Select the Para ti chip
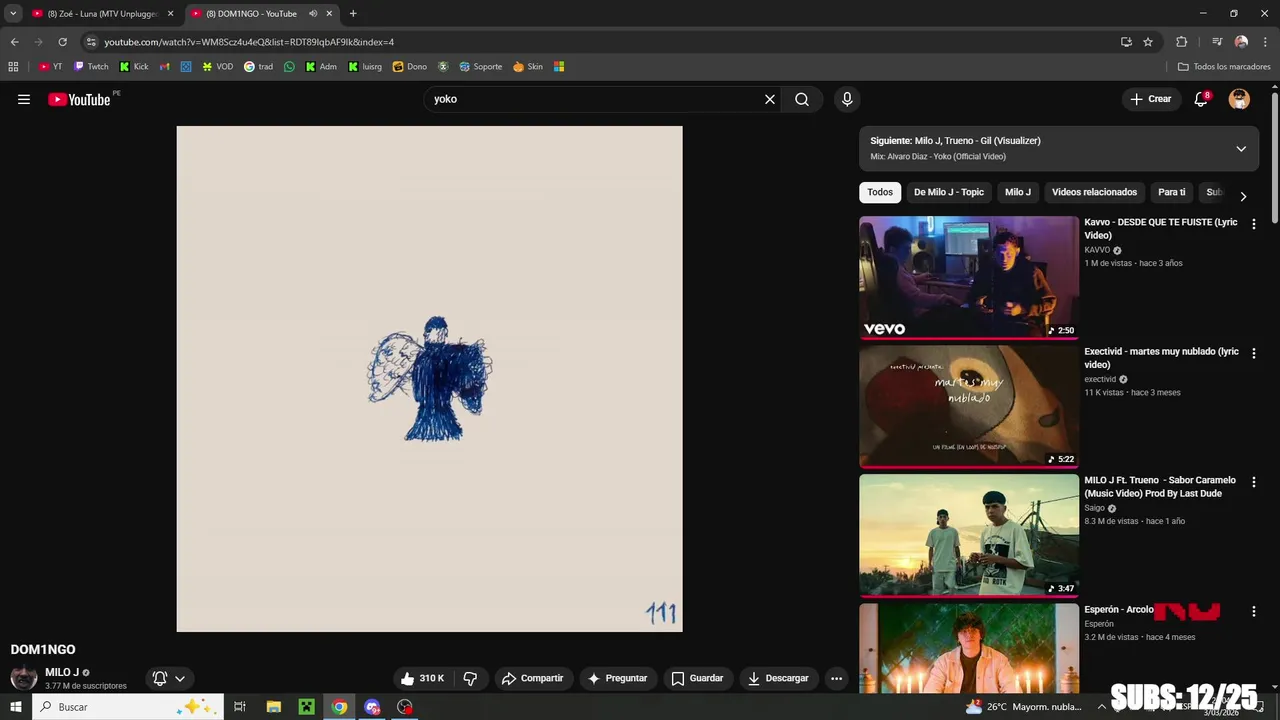The image size is (1280, 720). 1171,192
